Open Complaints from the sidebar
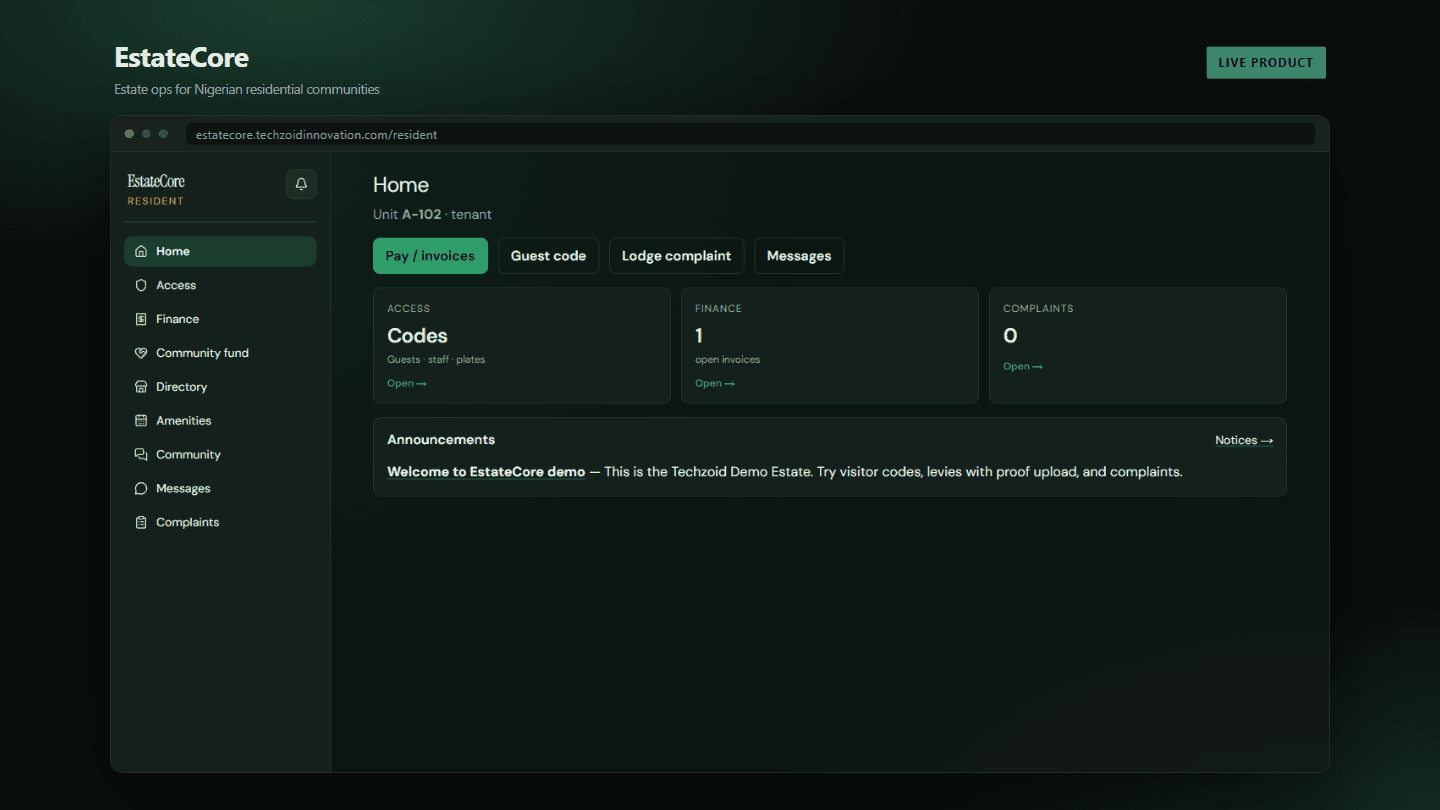This screenshot has width=1440, height=810. (220, 523)
